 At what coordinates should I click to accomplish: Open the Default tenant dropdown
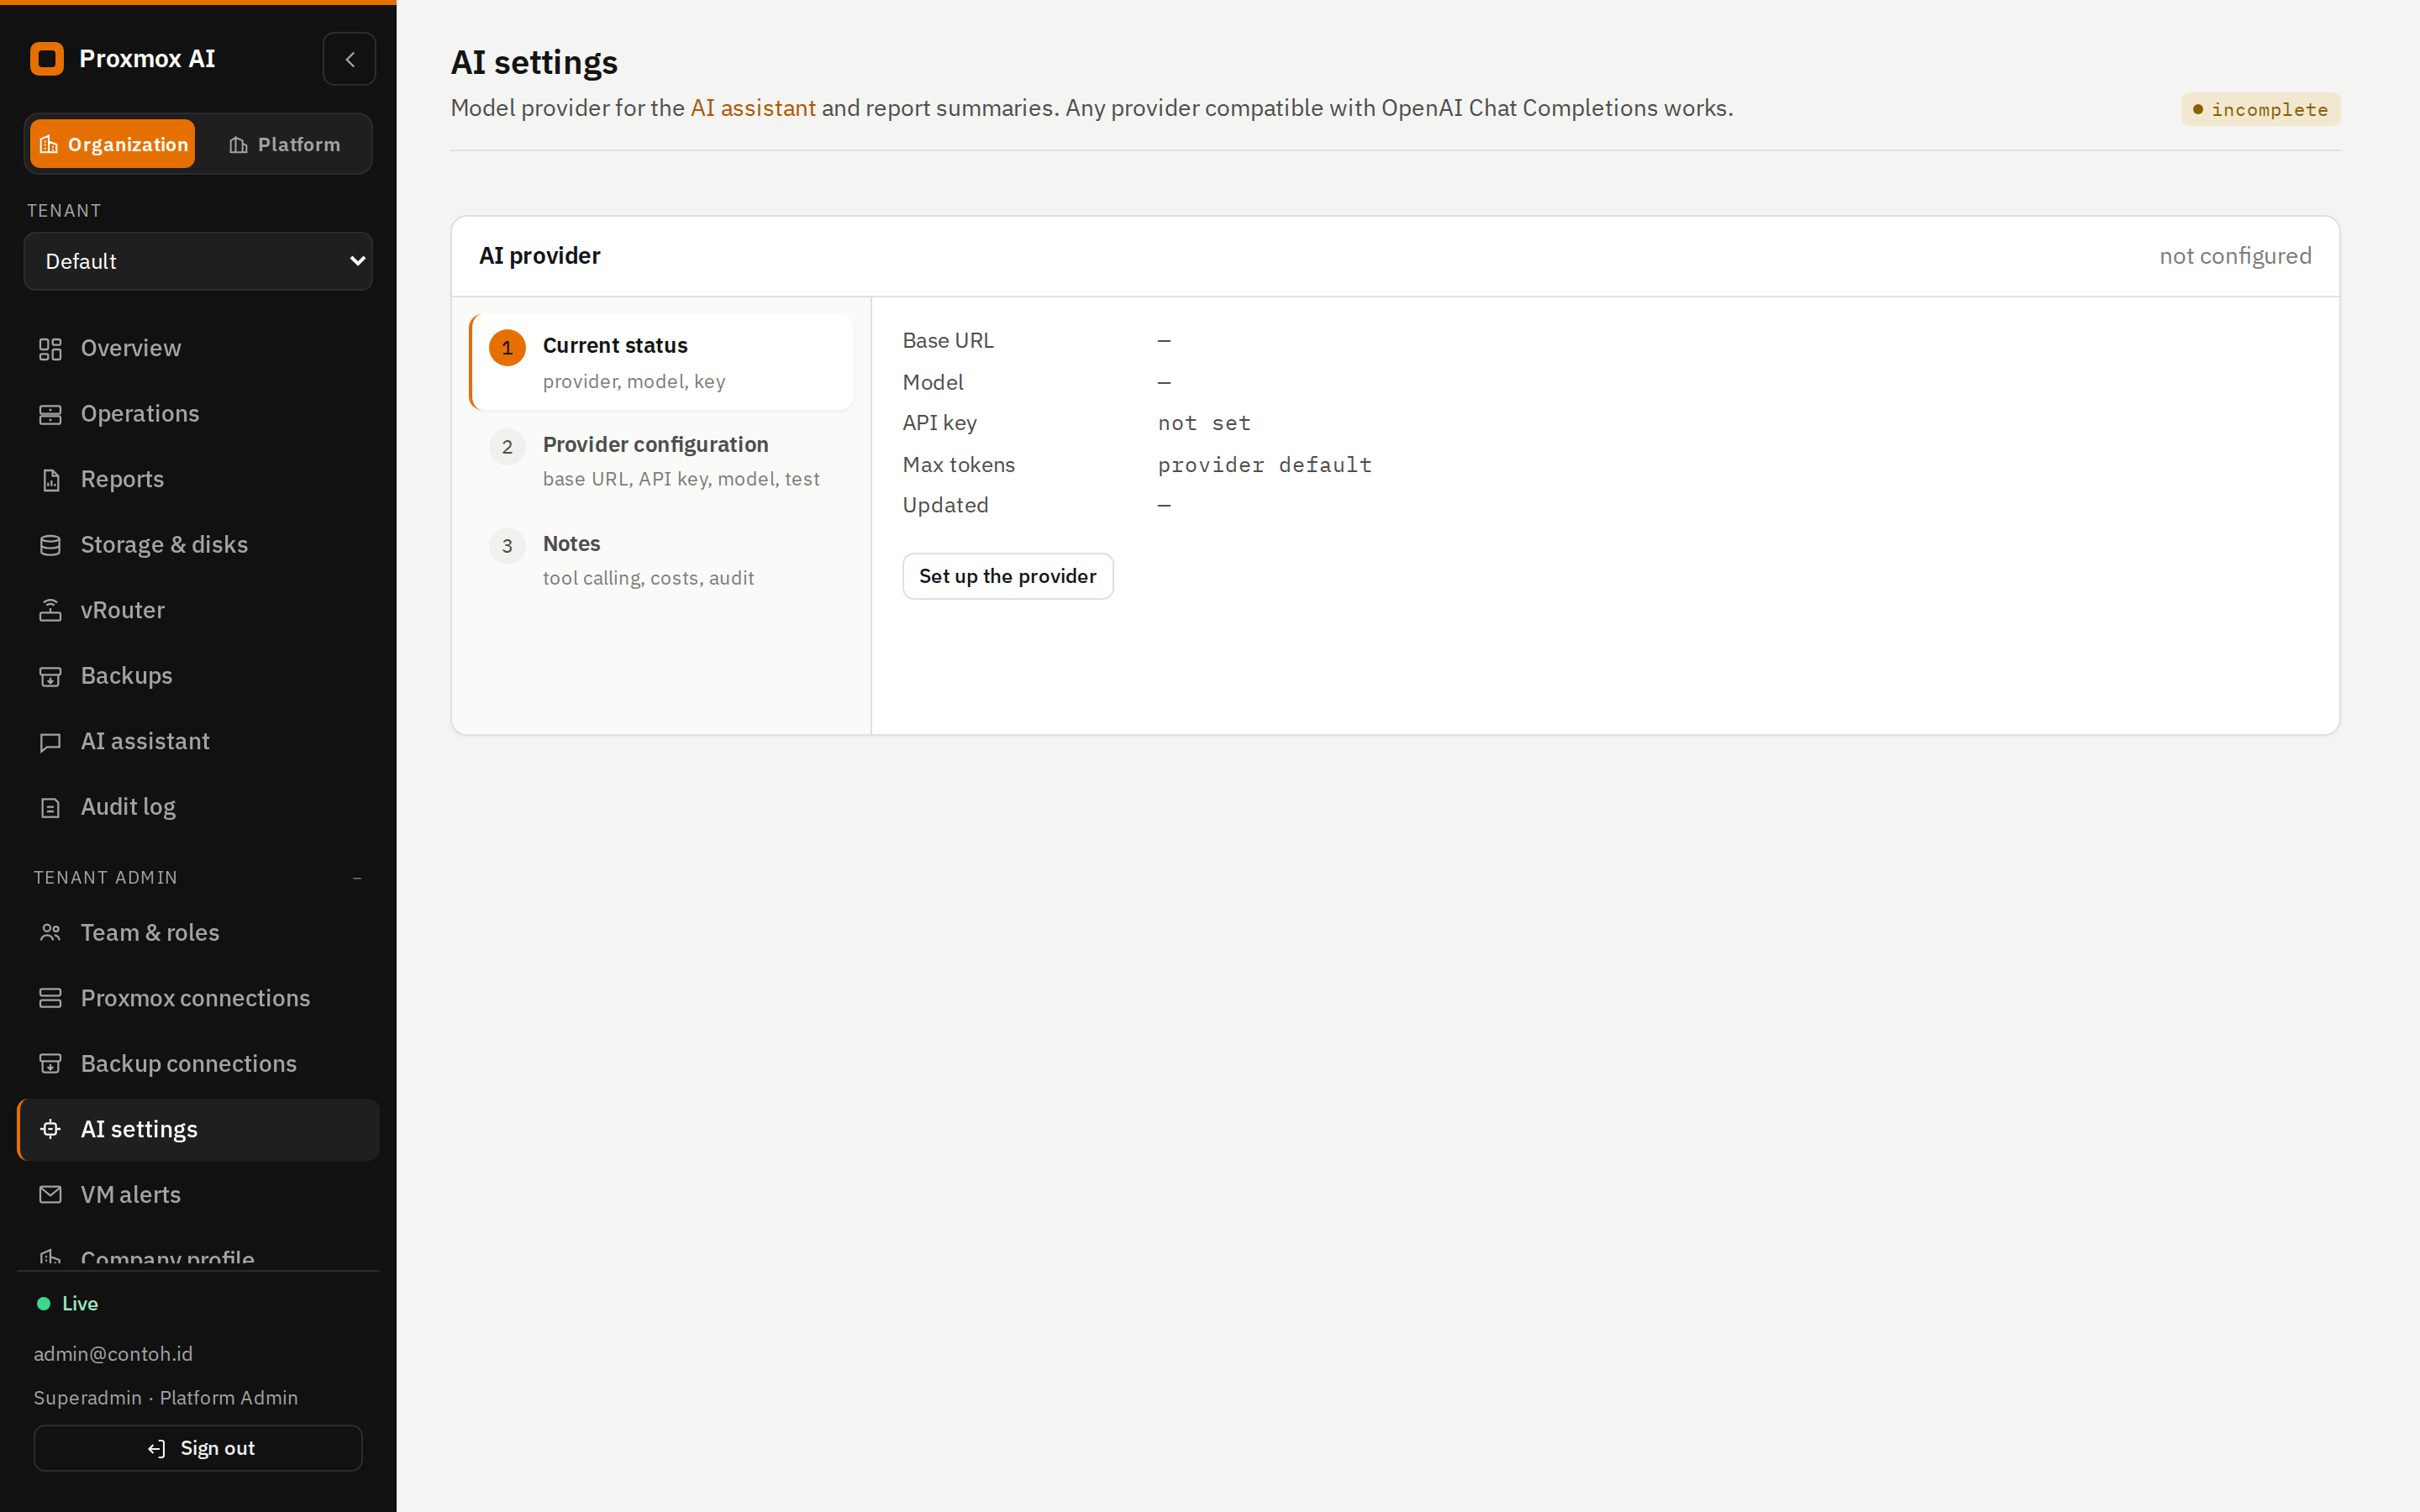[x=198, y=261]
